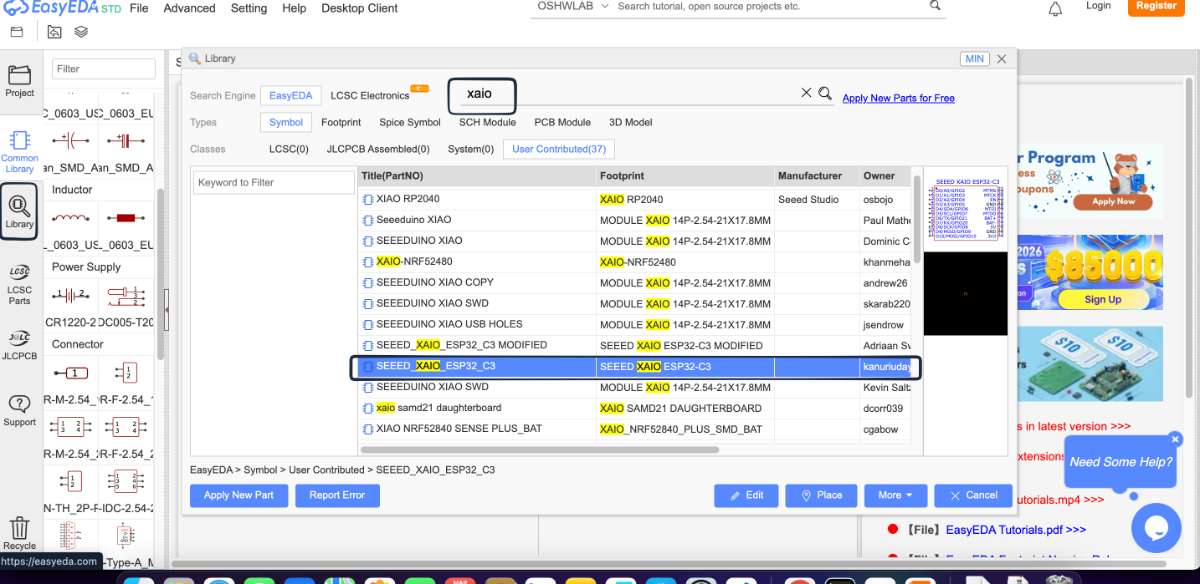This screenshot has width=1200, height=584.
Task: Collapse the left panel with arrow handle
Action: [x=166, y=311]
